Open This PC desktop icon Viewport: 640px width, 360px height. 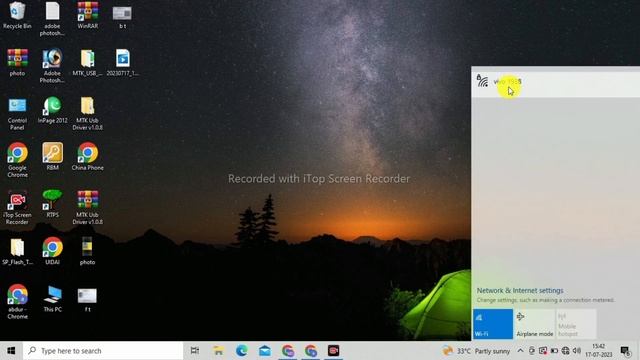(52, 298)
